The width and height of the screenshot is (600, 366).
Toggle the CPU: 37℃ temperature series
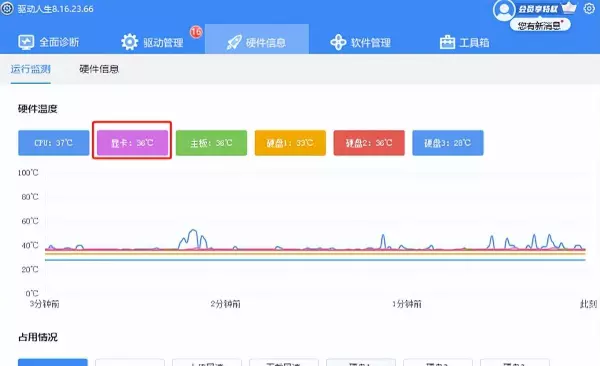54,143
